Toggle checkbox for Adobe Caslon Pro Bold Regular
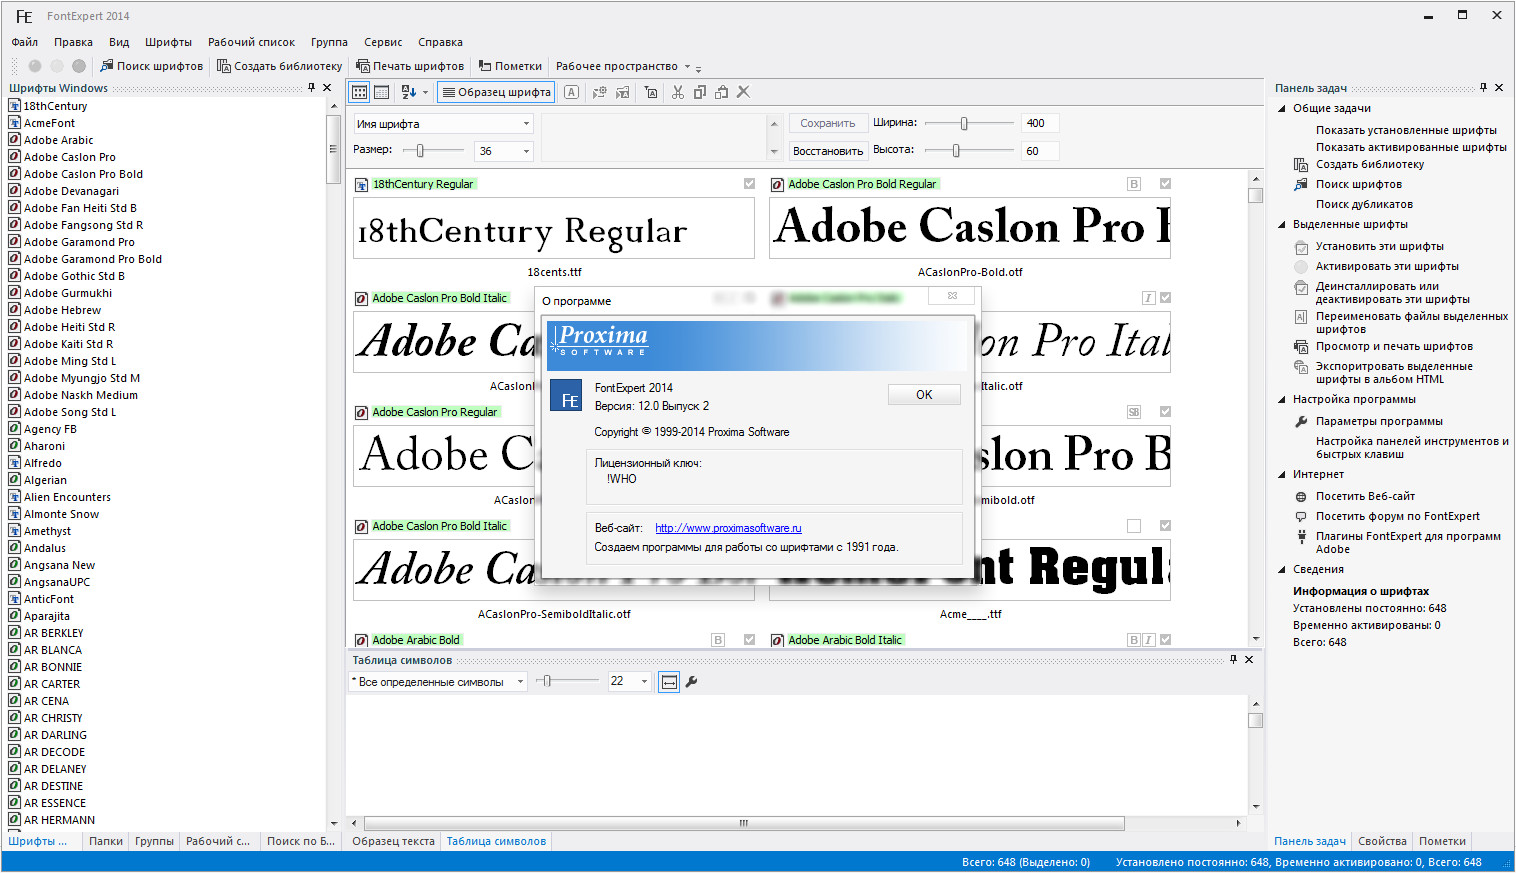1516x873 pixels. (1165, 184)
